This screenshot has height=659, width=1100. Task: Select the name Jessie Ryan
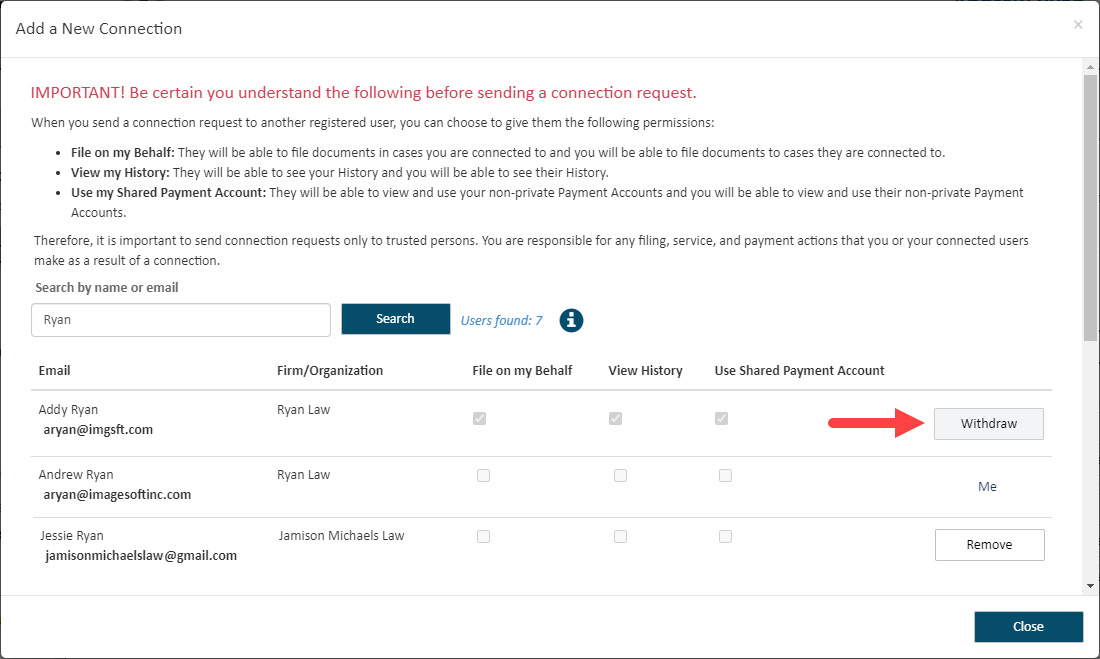[72, 535]
